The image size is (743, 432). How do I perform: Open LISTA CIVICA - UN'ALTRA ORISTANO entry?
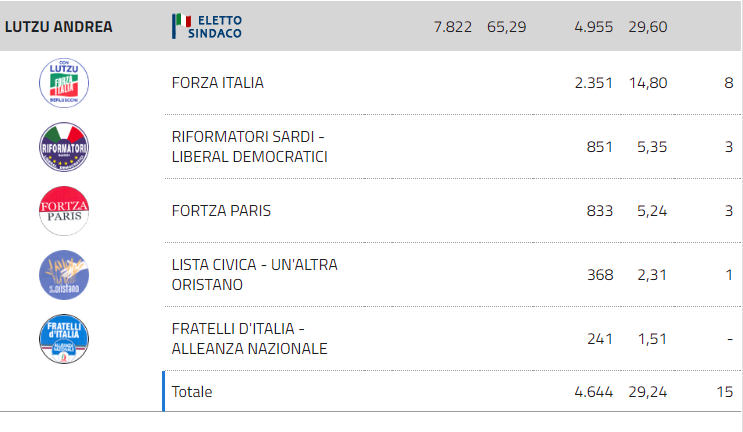[254, 275]
